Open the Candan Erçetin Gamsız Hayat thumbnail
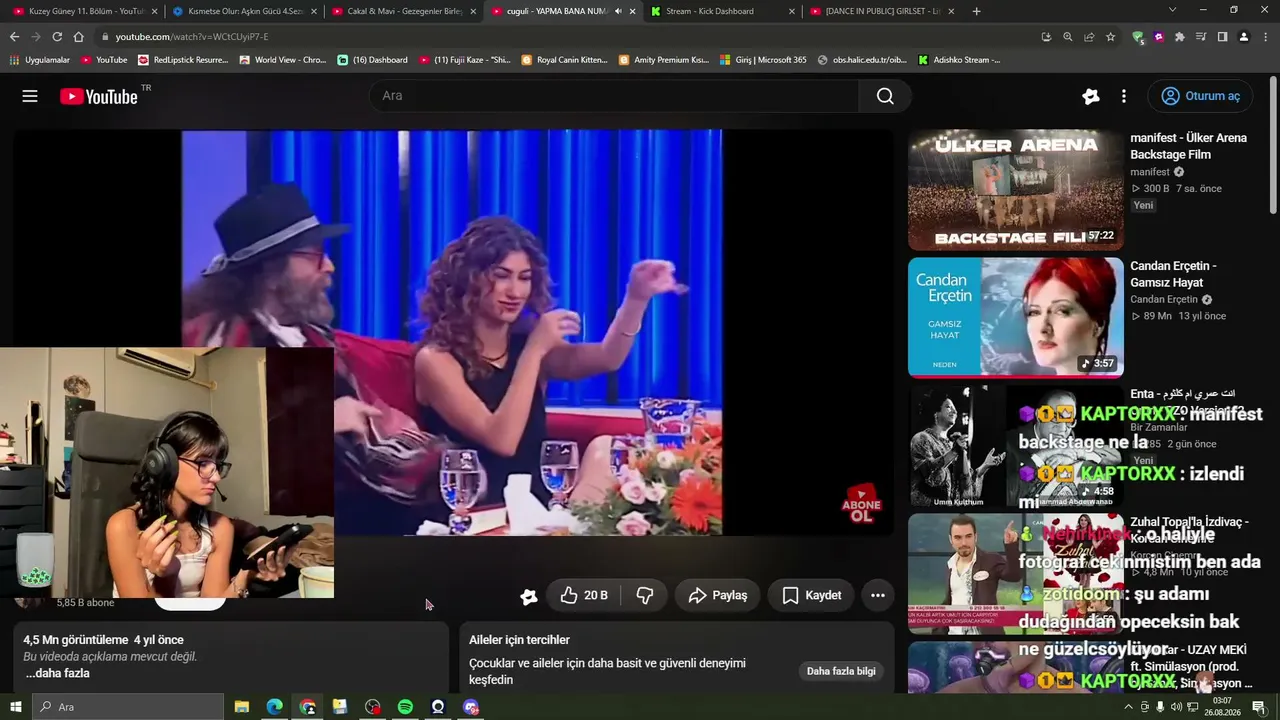The width and height of the screenshot is (1280, 720). (x=1016, y=318)
